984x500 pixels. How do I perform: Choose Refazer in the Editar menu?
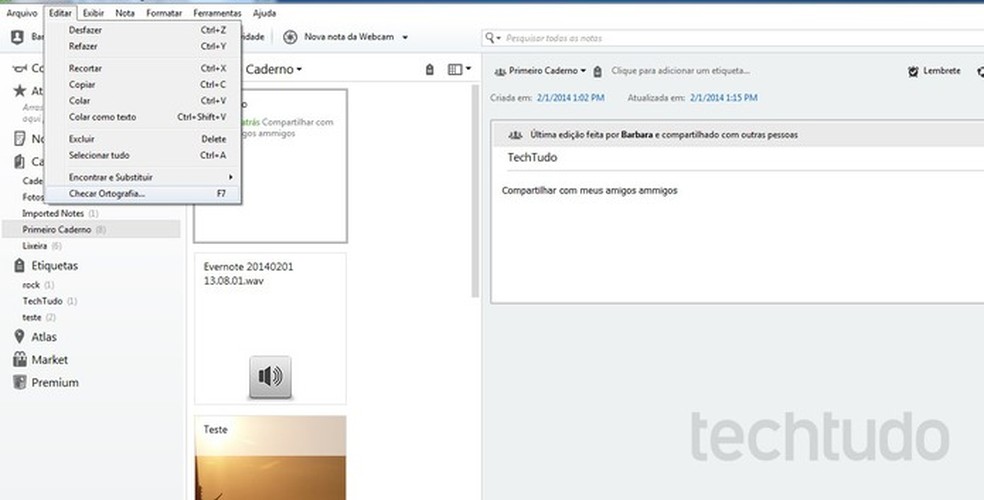click(144, 46)
